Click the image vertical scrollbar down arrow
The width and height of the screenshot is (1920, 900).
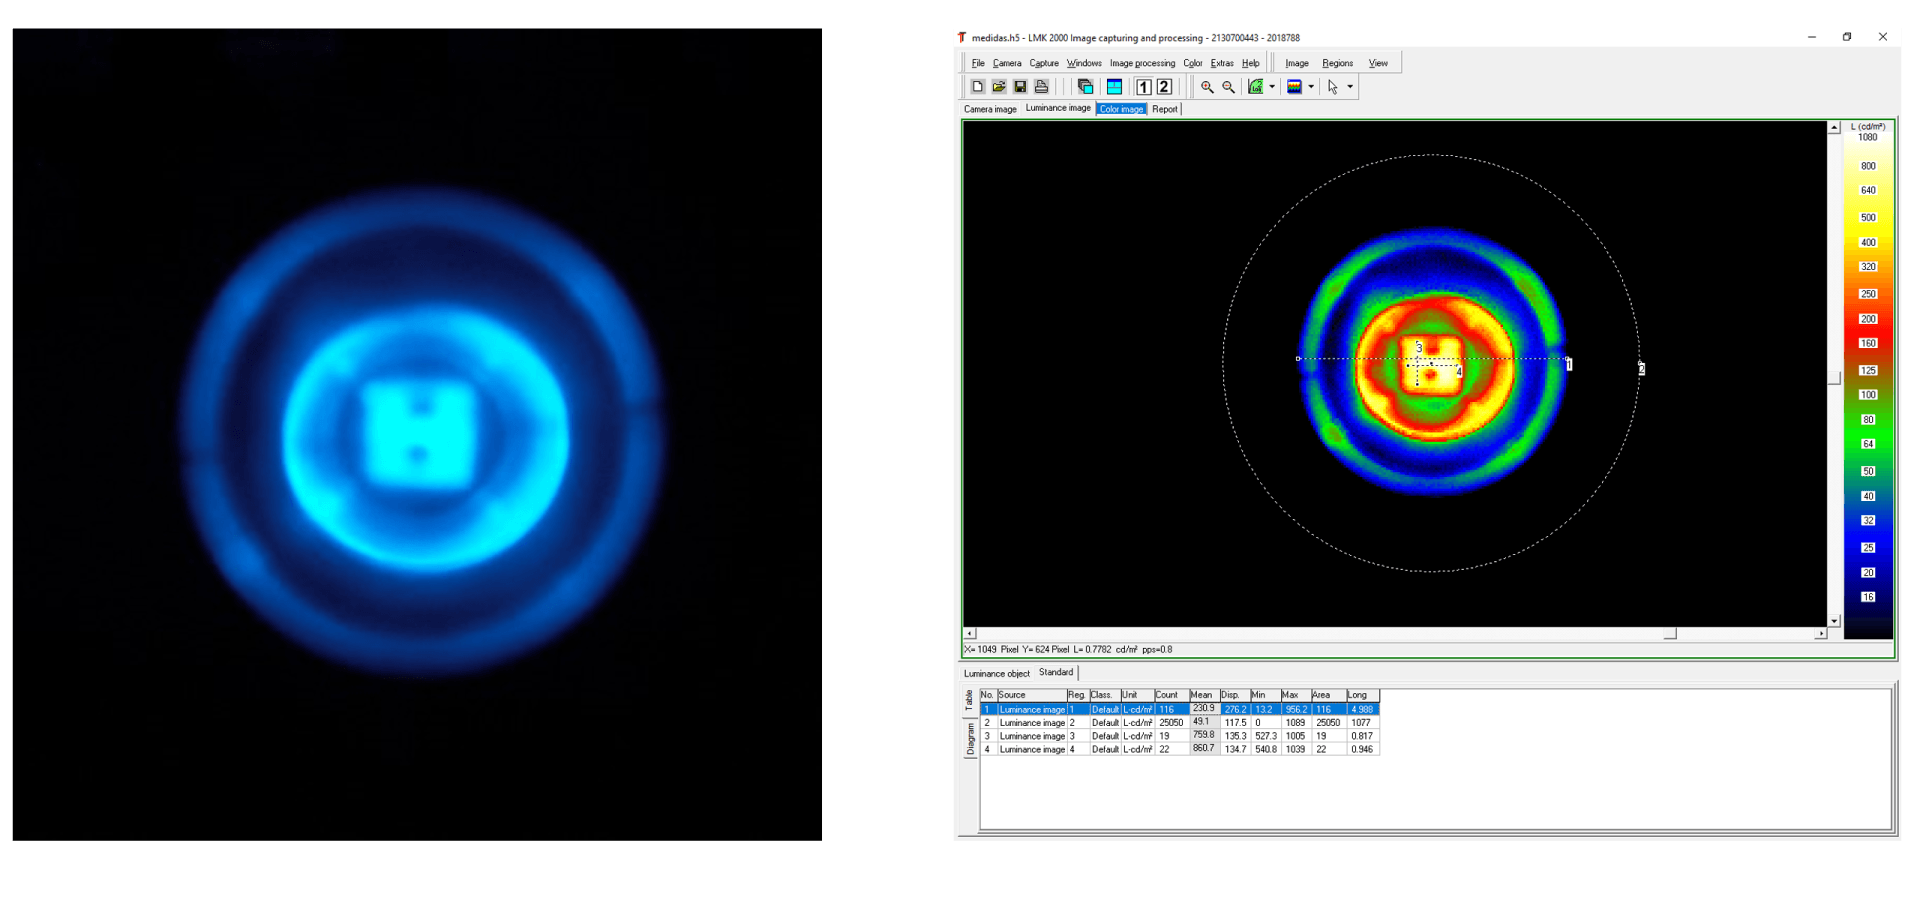1834,621
